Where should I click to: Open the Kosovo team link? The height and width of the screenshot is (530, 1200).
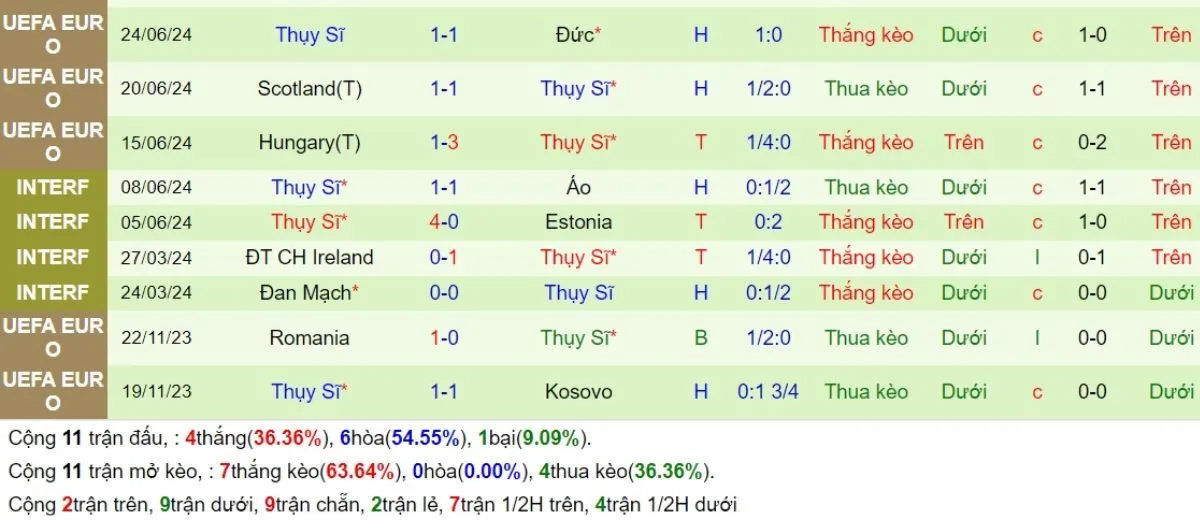[578, 392]
